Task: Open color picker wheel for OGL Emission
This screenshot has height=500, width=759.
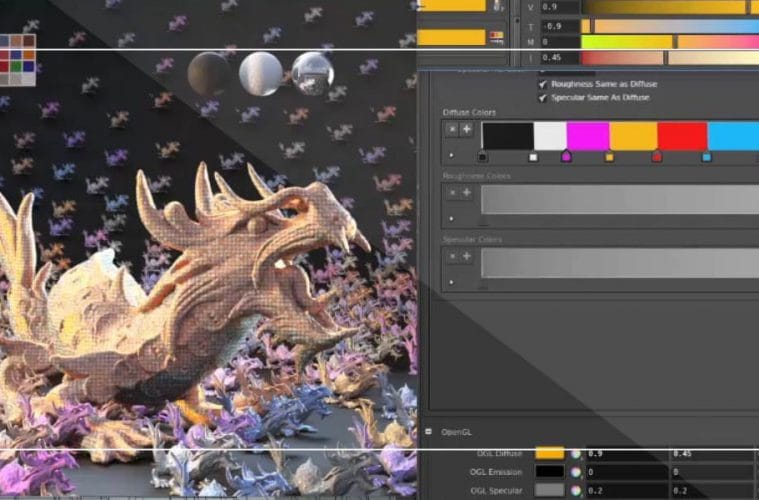Action: 576,471
